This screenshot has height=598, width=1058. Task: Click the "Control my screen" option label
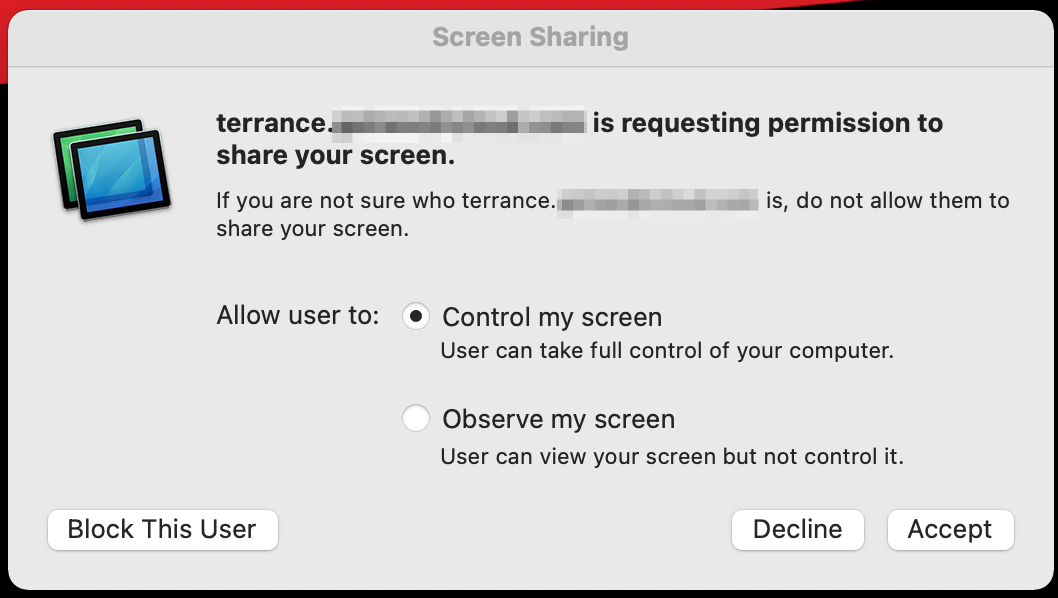[552, 317]
